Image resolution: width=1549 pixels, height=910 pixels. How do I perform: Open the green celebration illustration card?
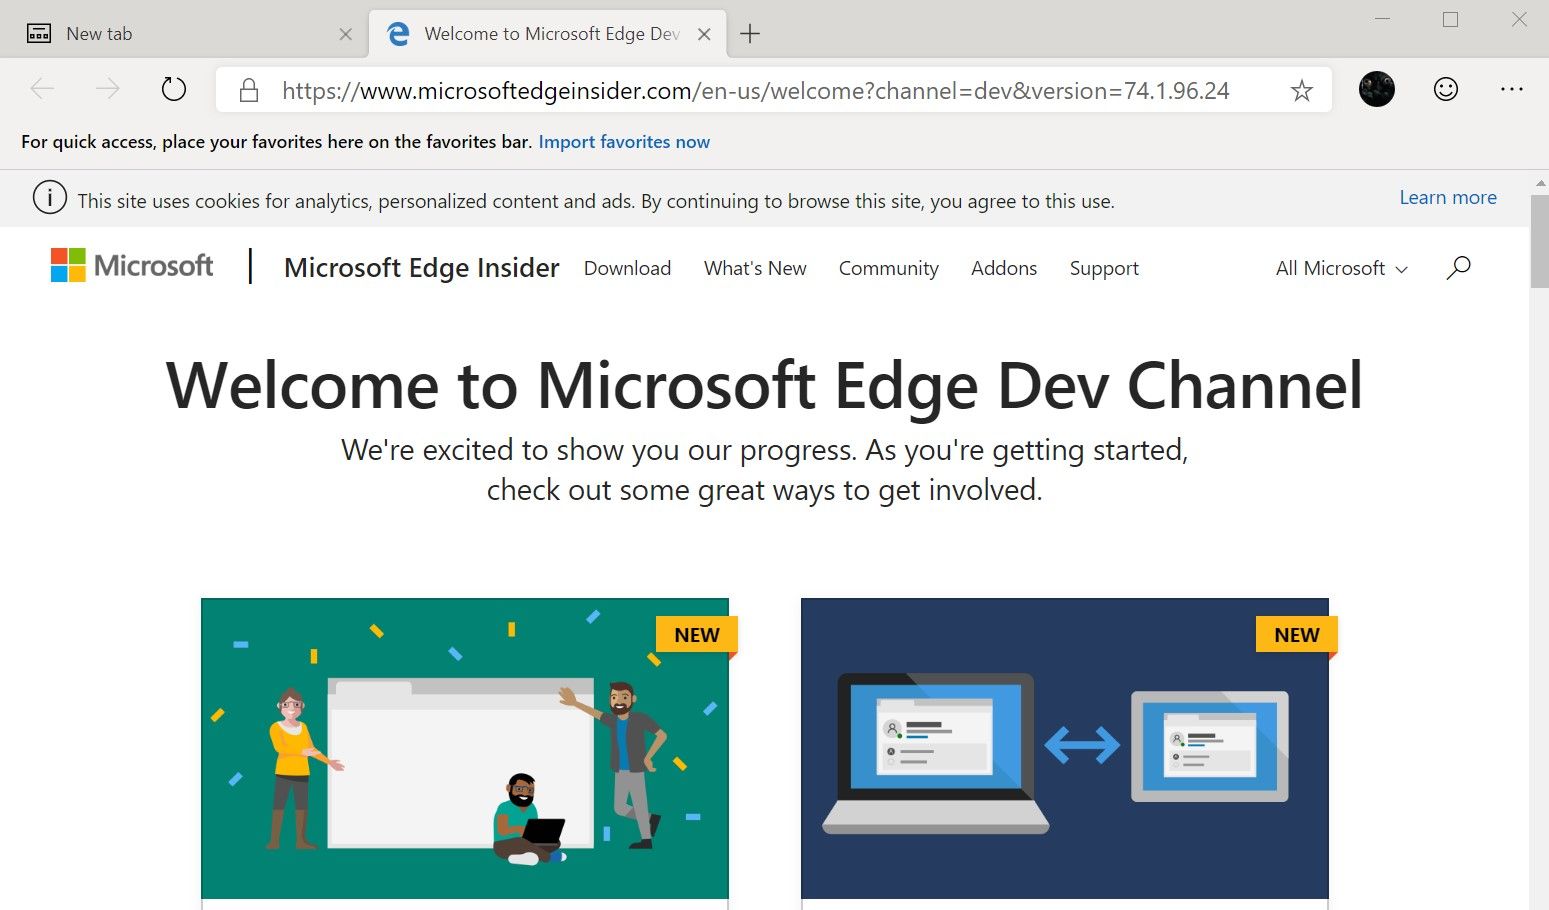pos(465,749)
